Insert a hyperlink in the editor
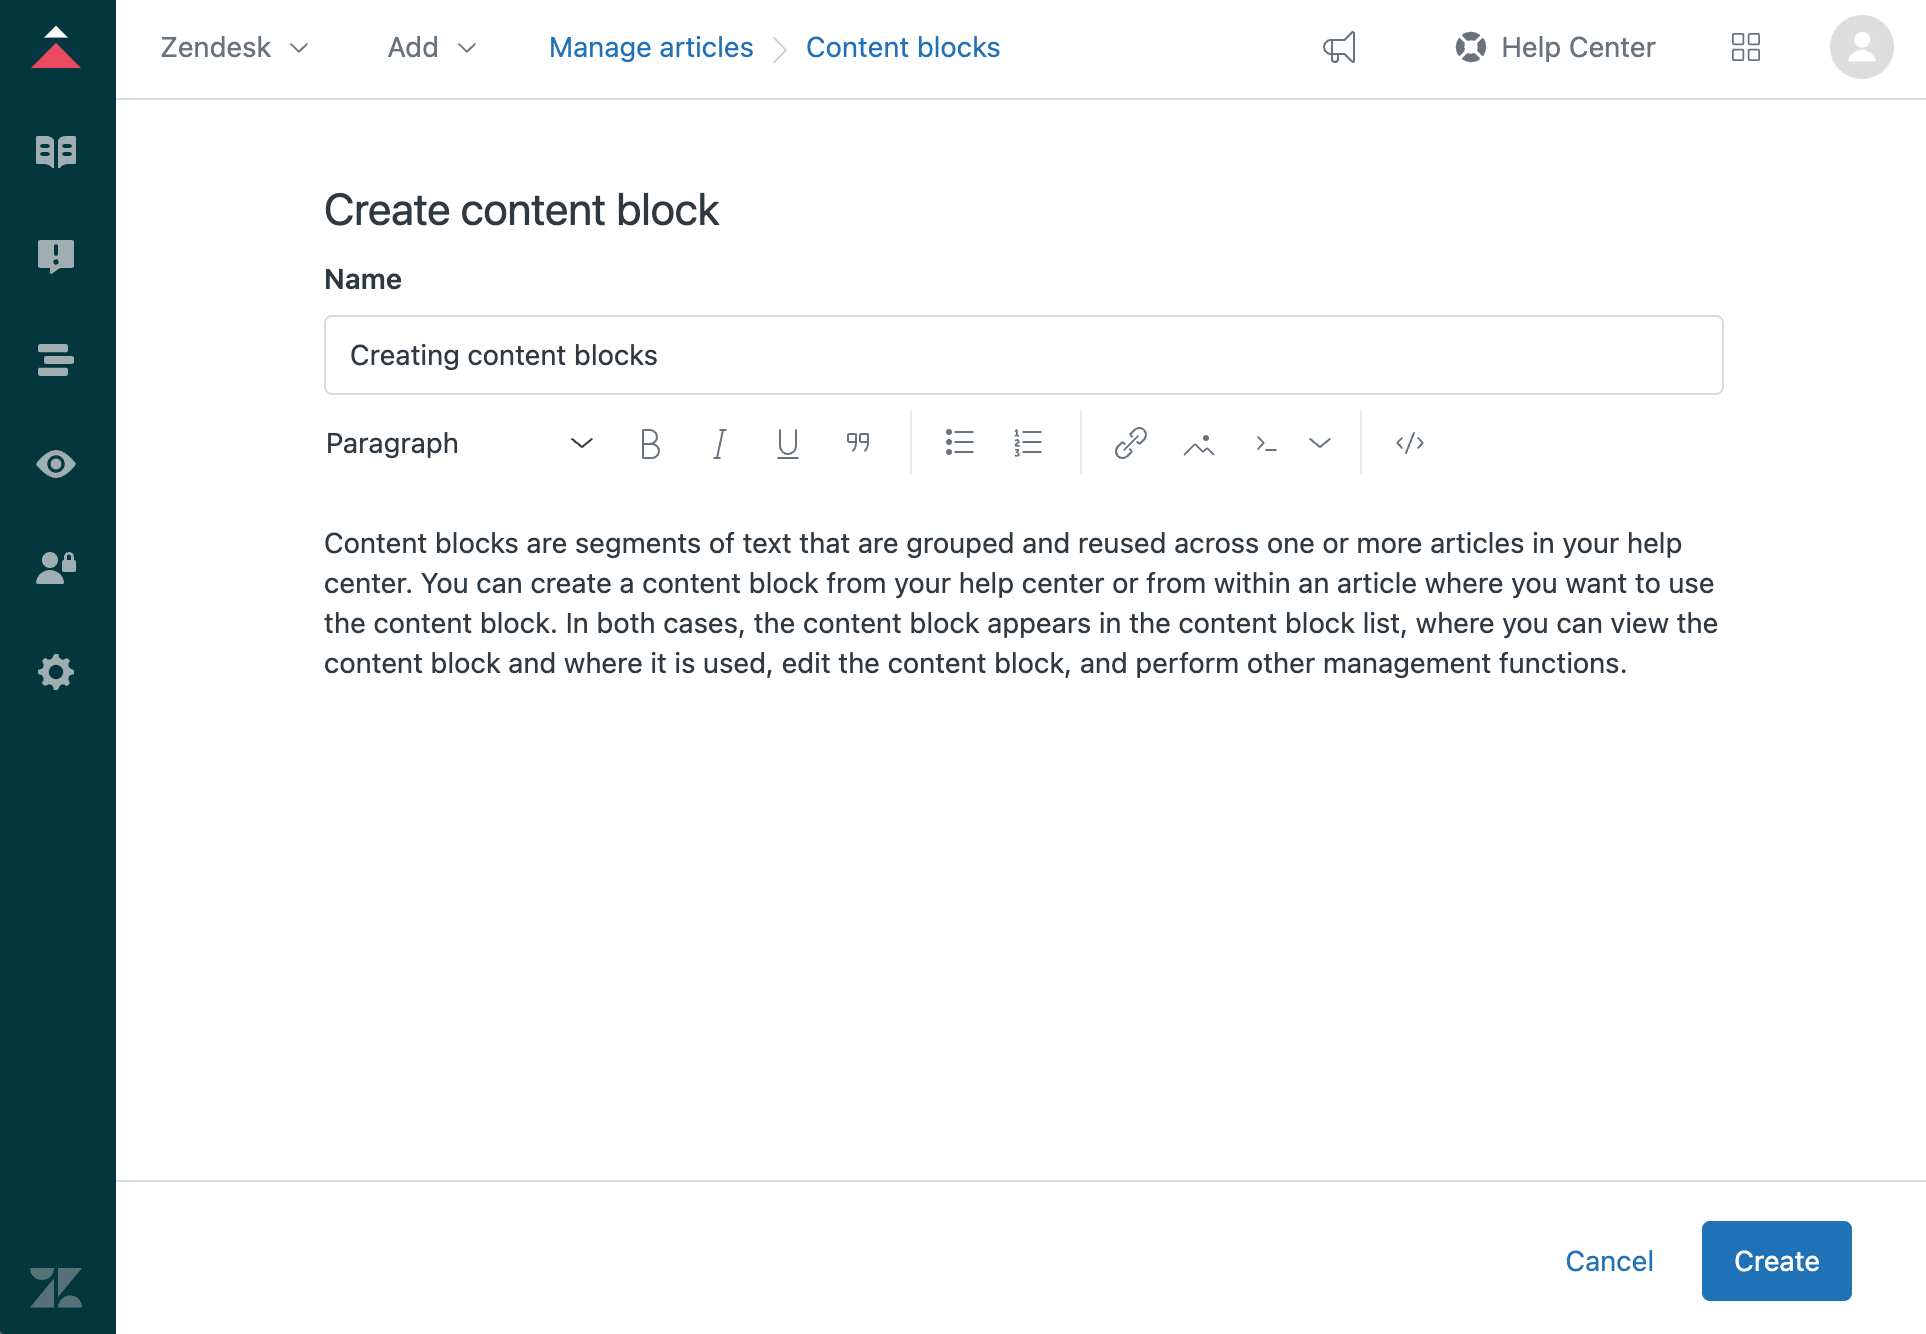The image size is (1926, 1334). 1131,443
